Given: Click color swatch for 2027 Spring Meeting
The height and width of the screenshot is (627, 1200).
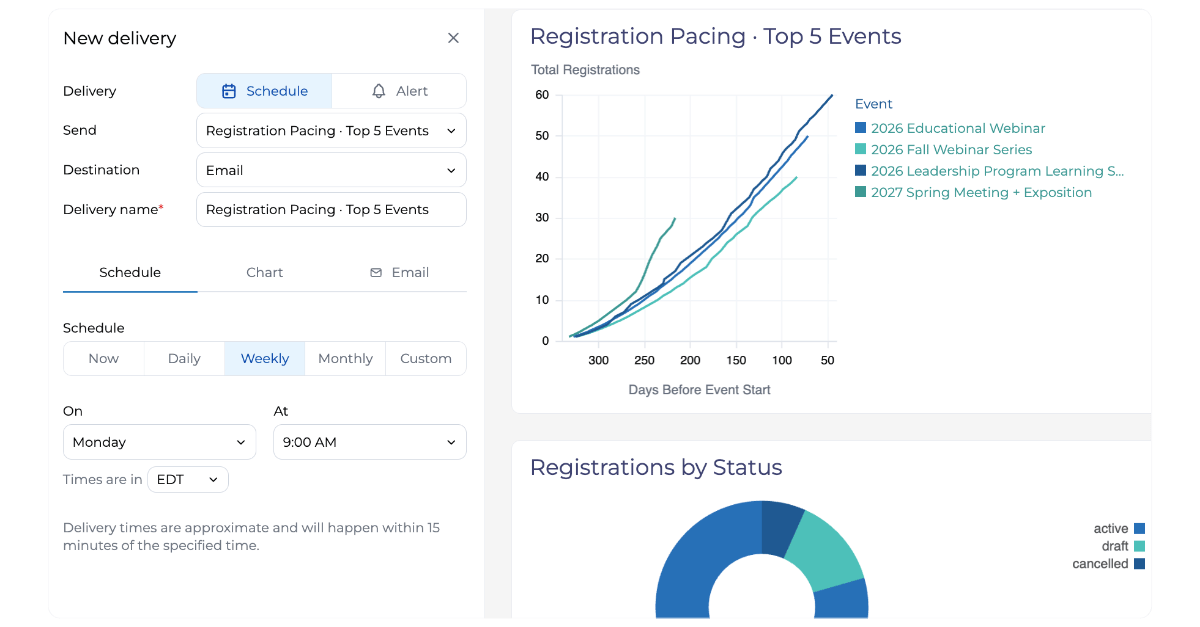Looking at the screenshot, I should (x=860, y=193).
